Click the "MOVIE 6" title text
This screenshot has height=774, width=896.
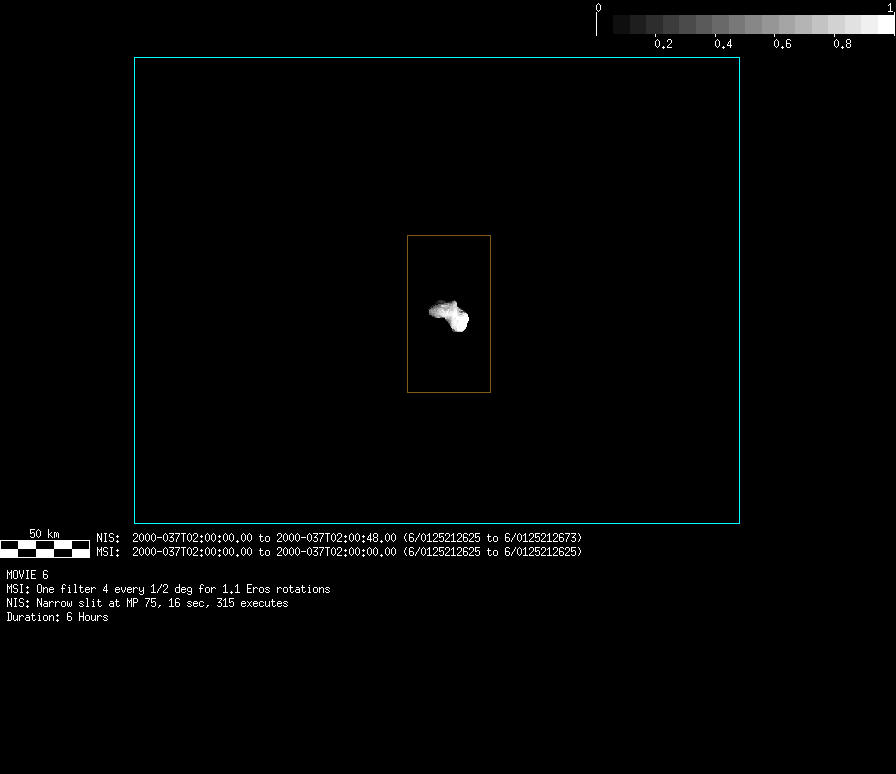(27, 575)
